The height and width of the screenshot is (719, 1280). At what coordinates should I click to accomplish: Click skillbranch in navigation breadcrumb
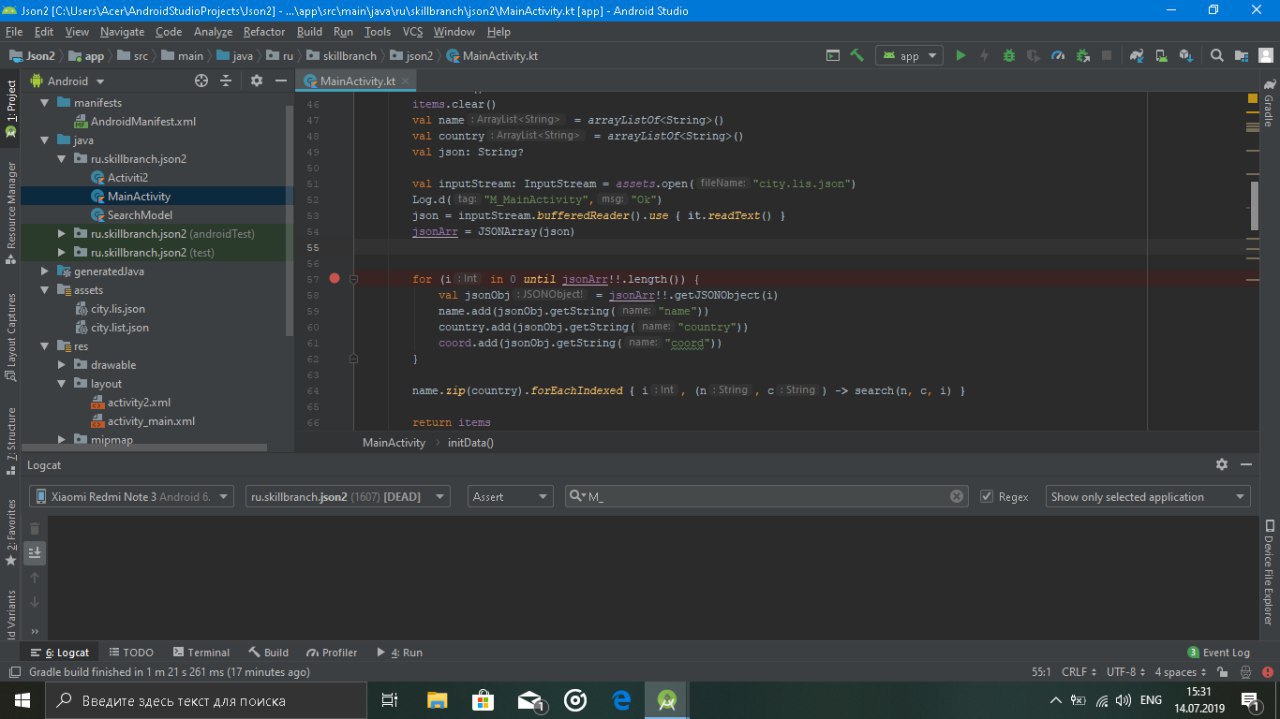[x=342, y=56]
